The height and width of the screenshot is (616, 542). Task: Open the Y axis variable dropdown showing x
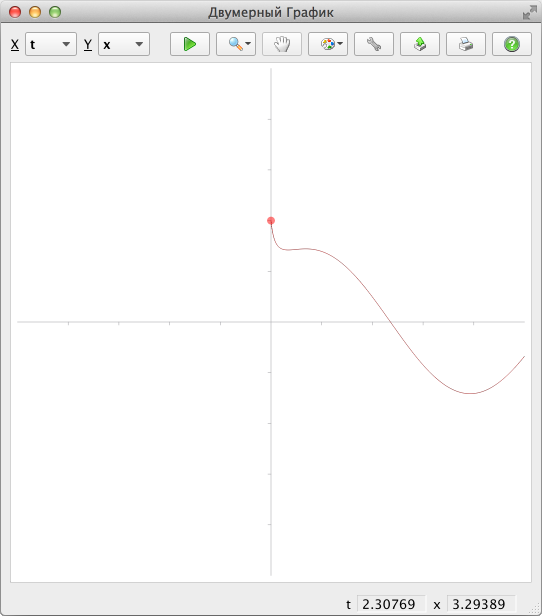[124, 44]
